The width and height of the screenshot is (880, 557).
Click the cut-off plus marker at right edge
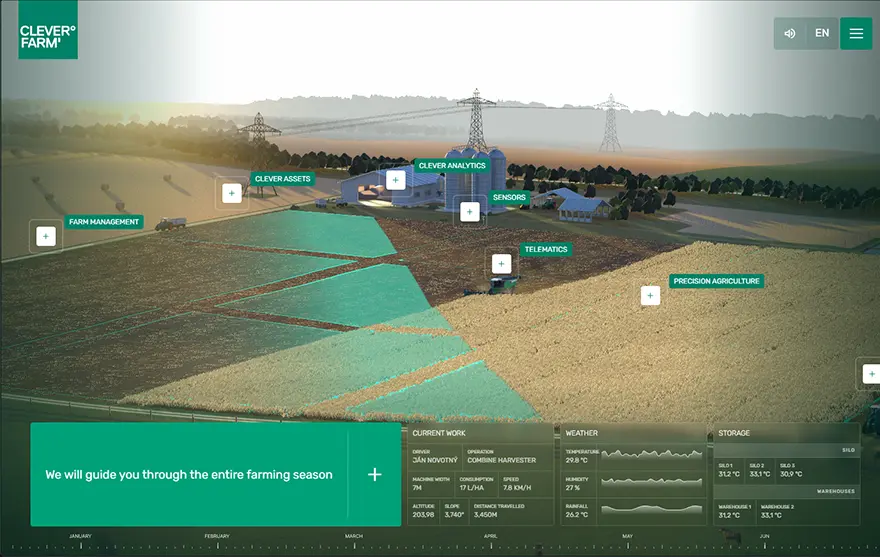pos(871,374)
